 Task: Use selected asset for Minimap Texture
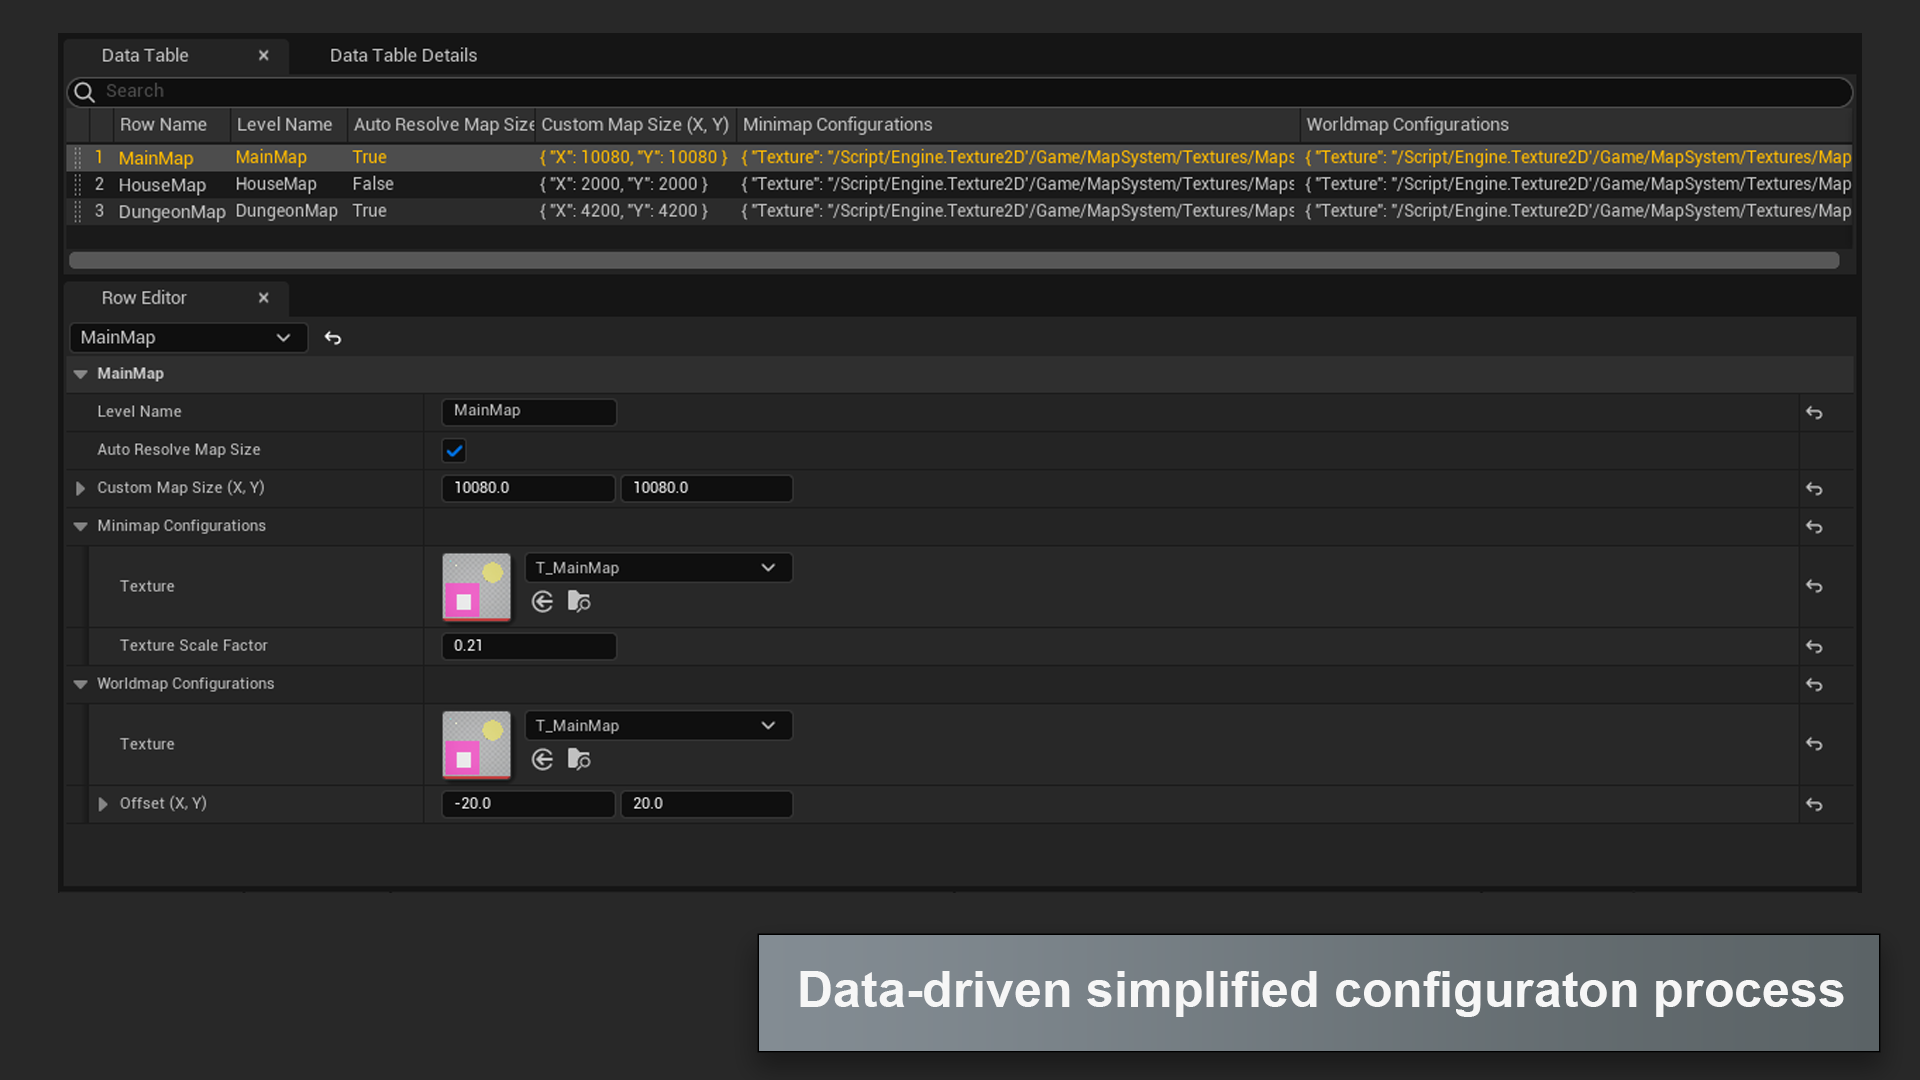click(x=542, y=602)
